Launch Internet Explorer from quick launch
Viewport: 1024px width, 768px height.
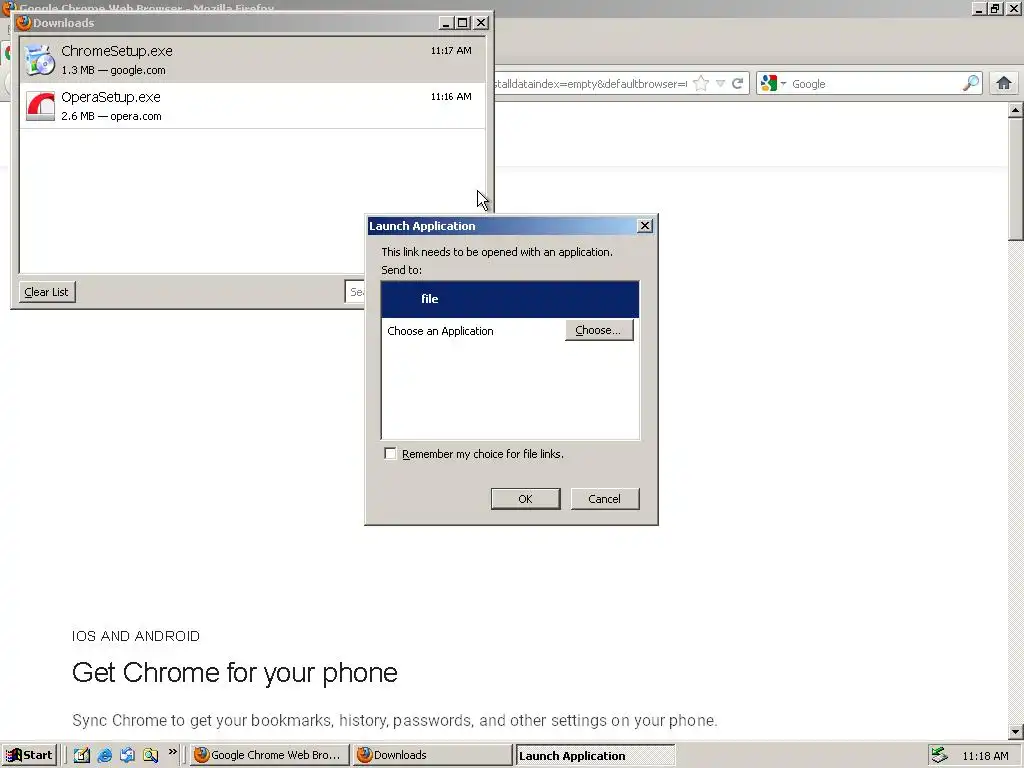click(104, 755)
